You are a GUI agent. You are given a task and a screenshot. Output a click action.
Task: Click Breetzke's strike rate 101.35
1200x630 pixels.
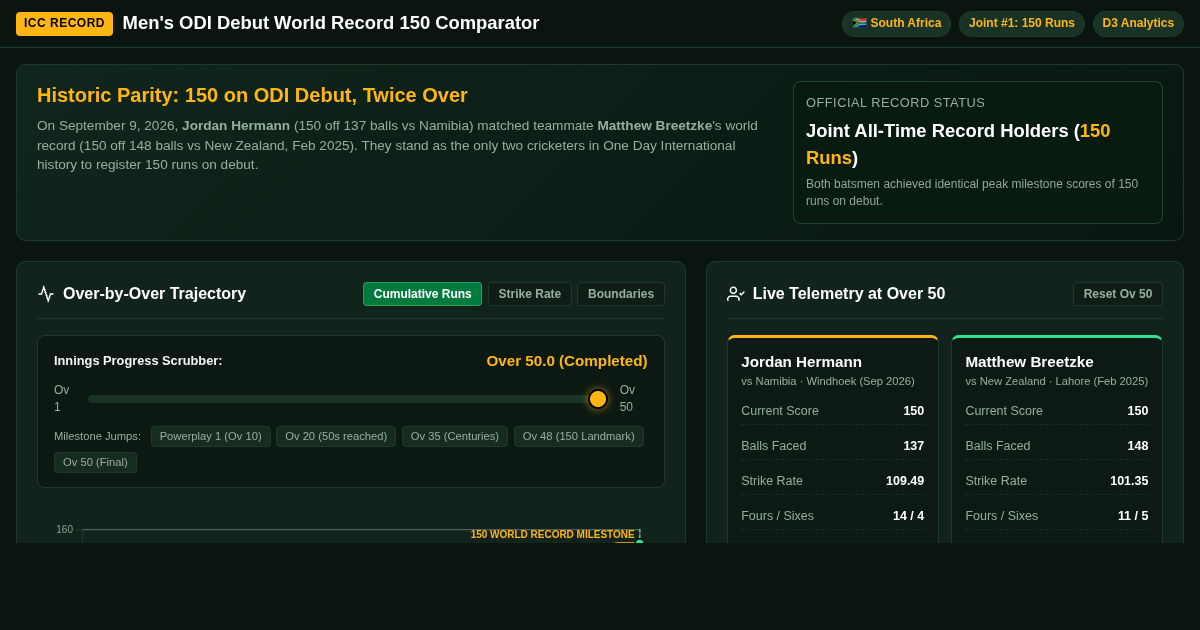click(1129, 481)
